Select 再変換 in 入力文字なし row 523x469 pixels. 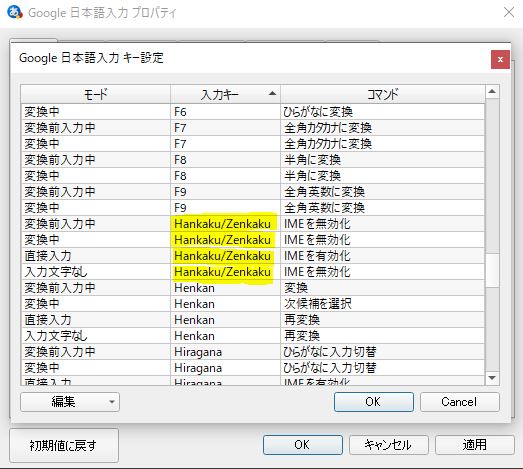383,336
